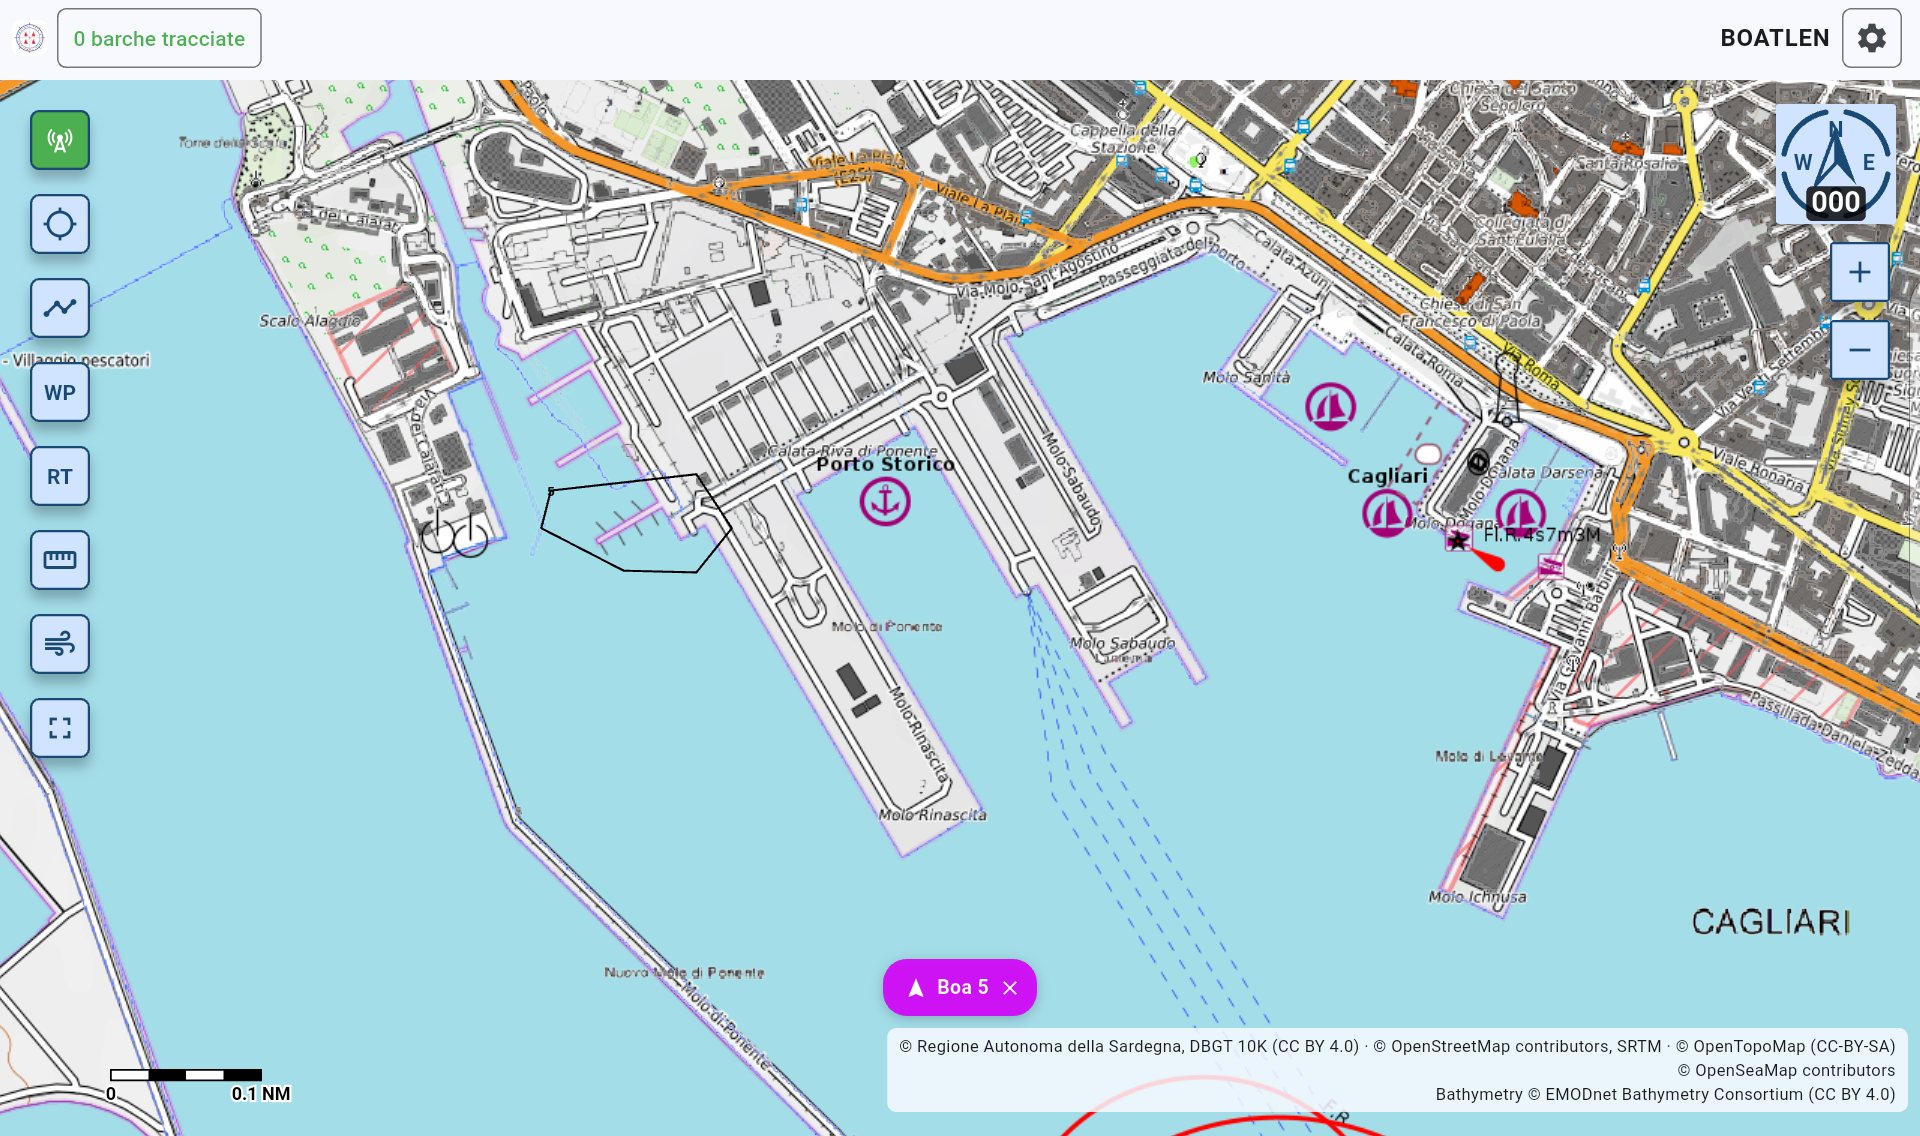Close the Boa 5 chip

(x=1010, y=988)
